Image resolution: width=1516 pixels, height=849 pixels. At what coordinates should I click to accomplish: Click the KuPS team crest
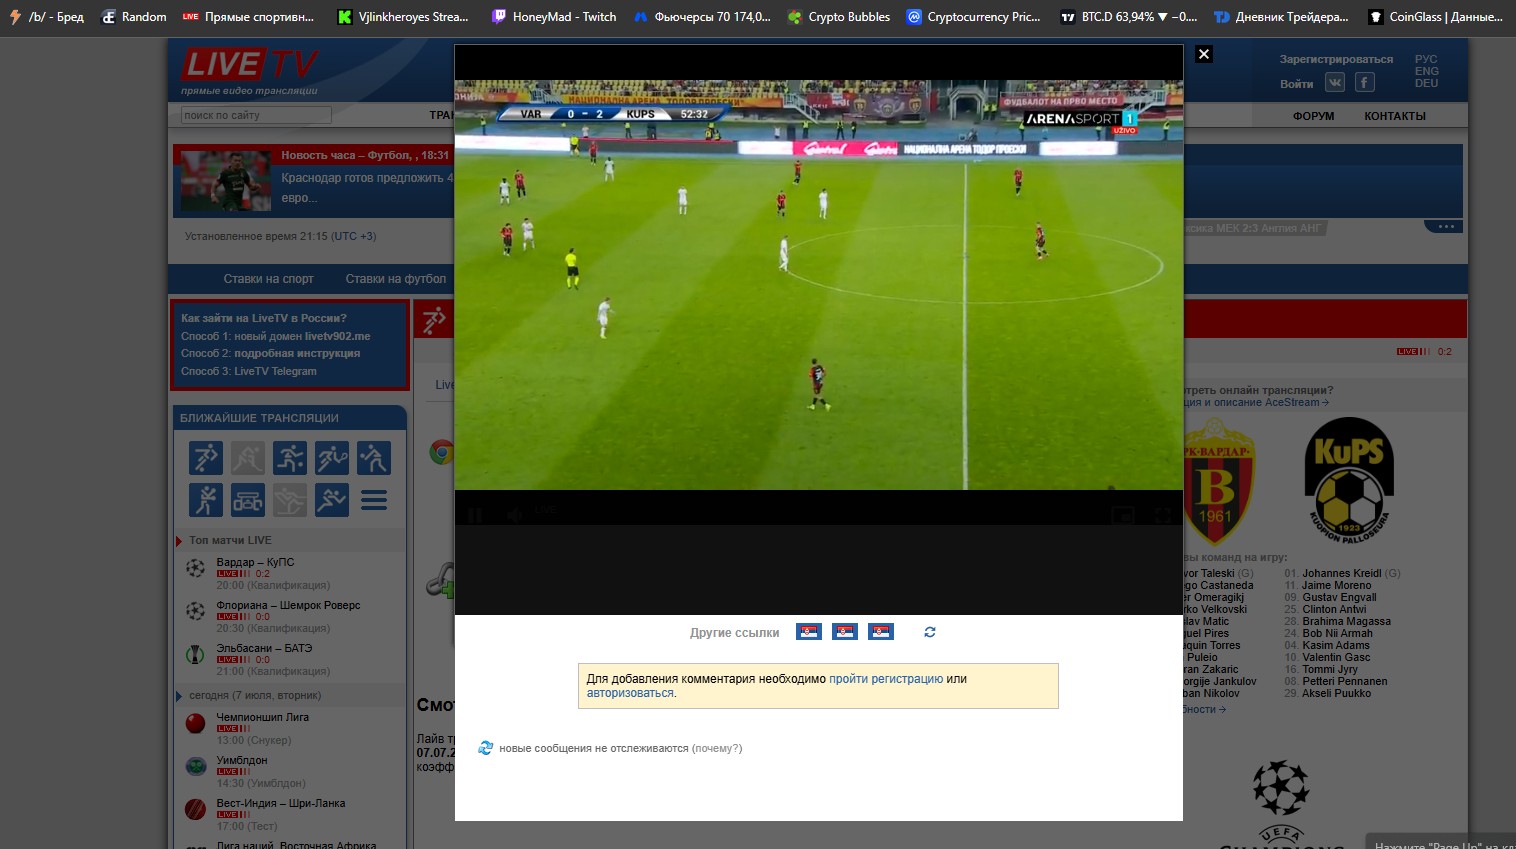pyautogui.click(x=1349, y=481)
